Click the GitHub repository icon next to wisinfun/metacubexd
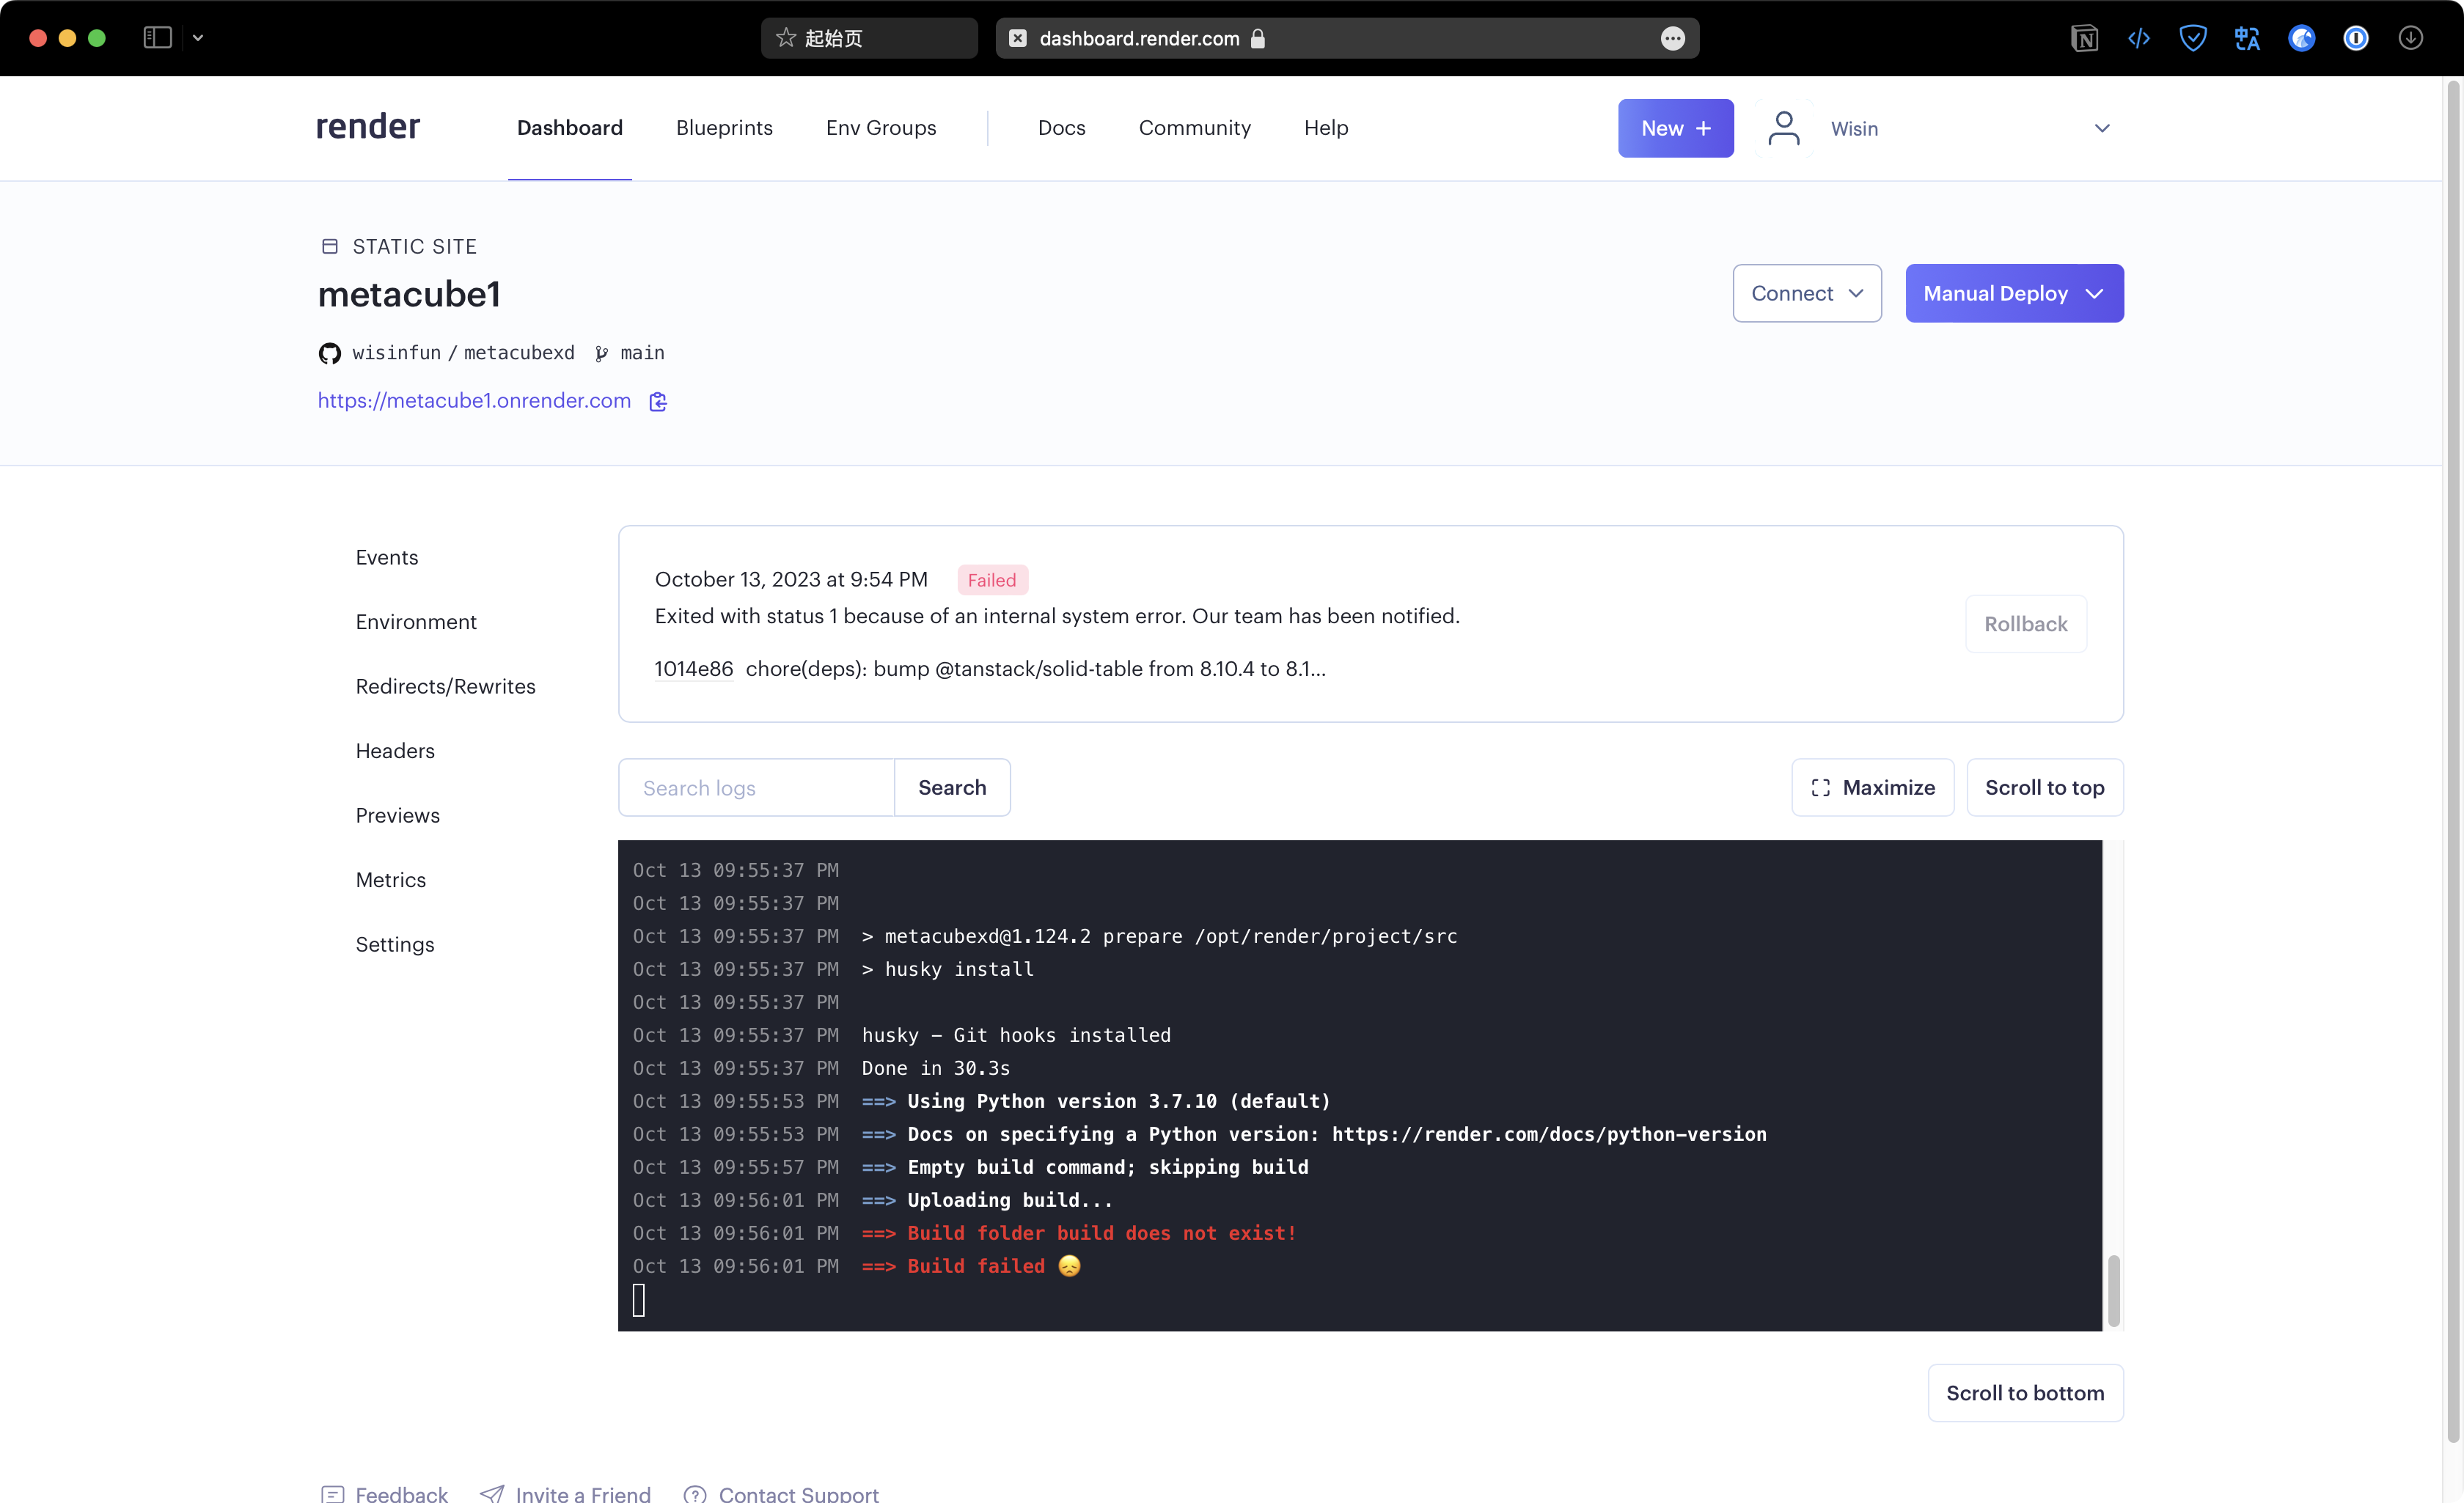Image resolution: width=2464 pixels, height=1503 pixels. point(330,353)
